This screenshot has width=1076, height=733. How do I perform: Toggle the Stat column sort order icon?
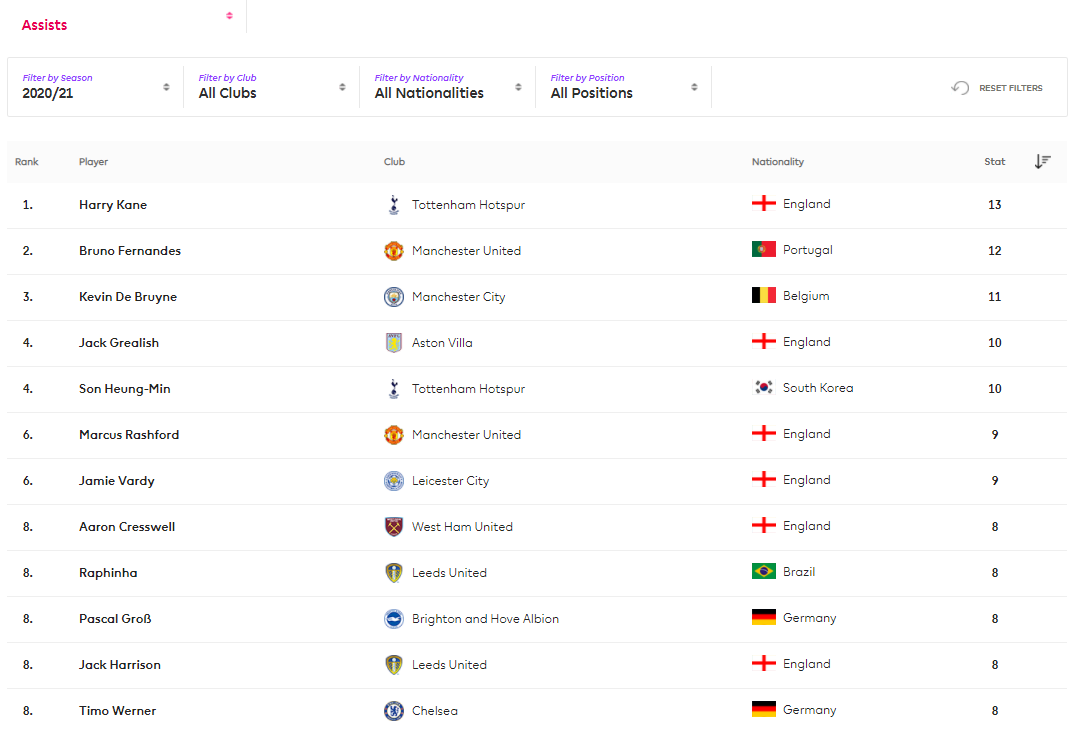[x=1042, y=161]
